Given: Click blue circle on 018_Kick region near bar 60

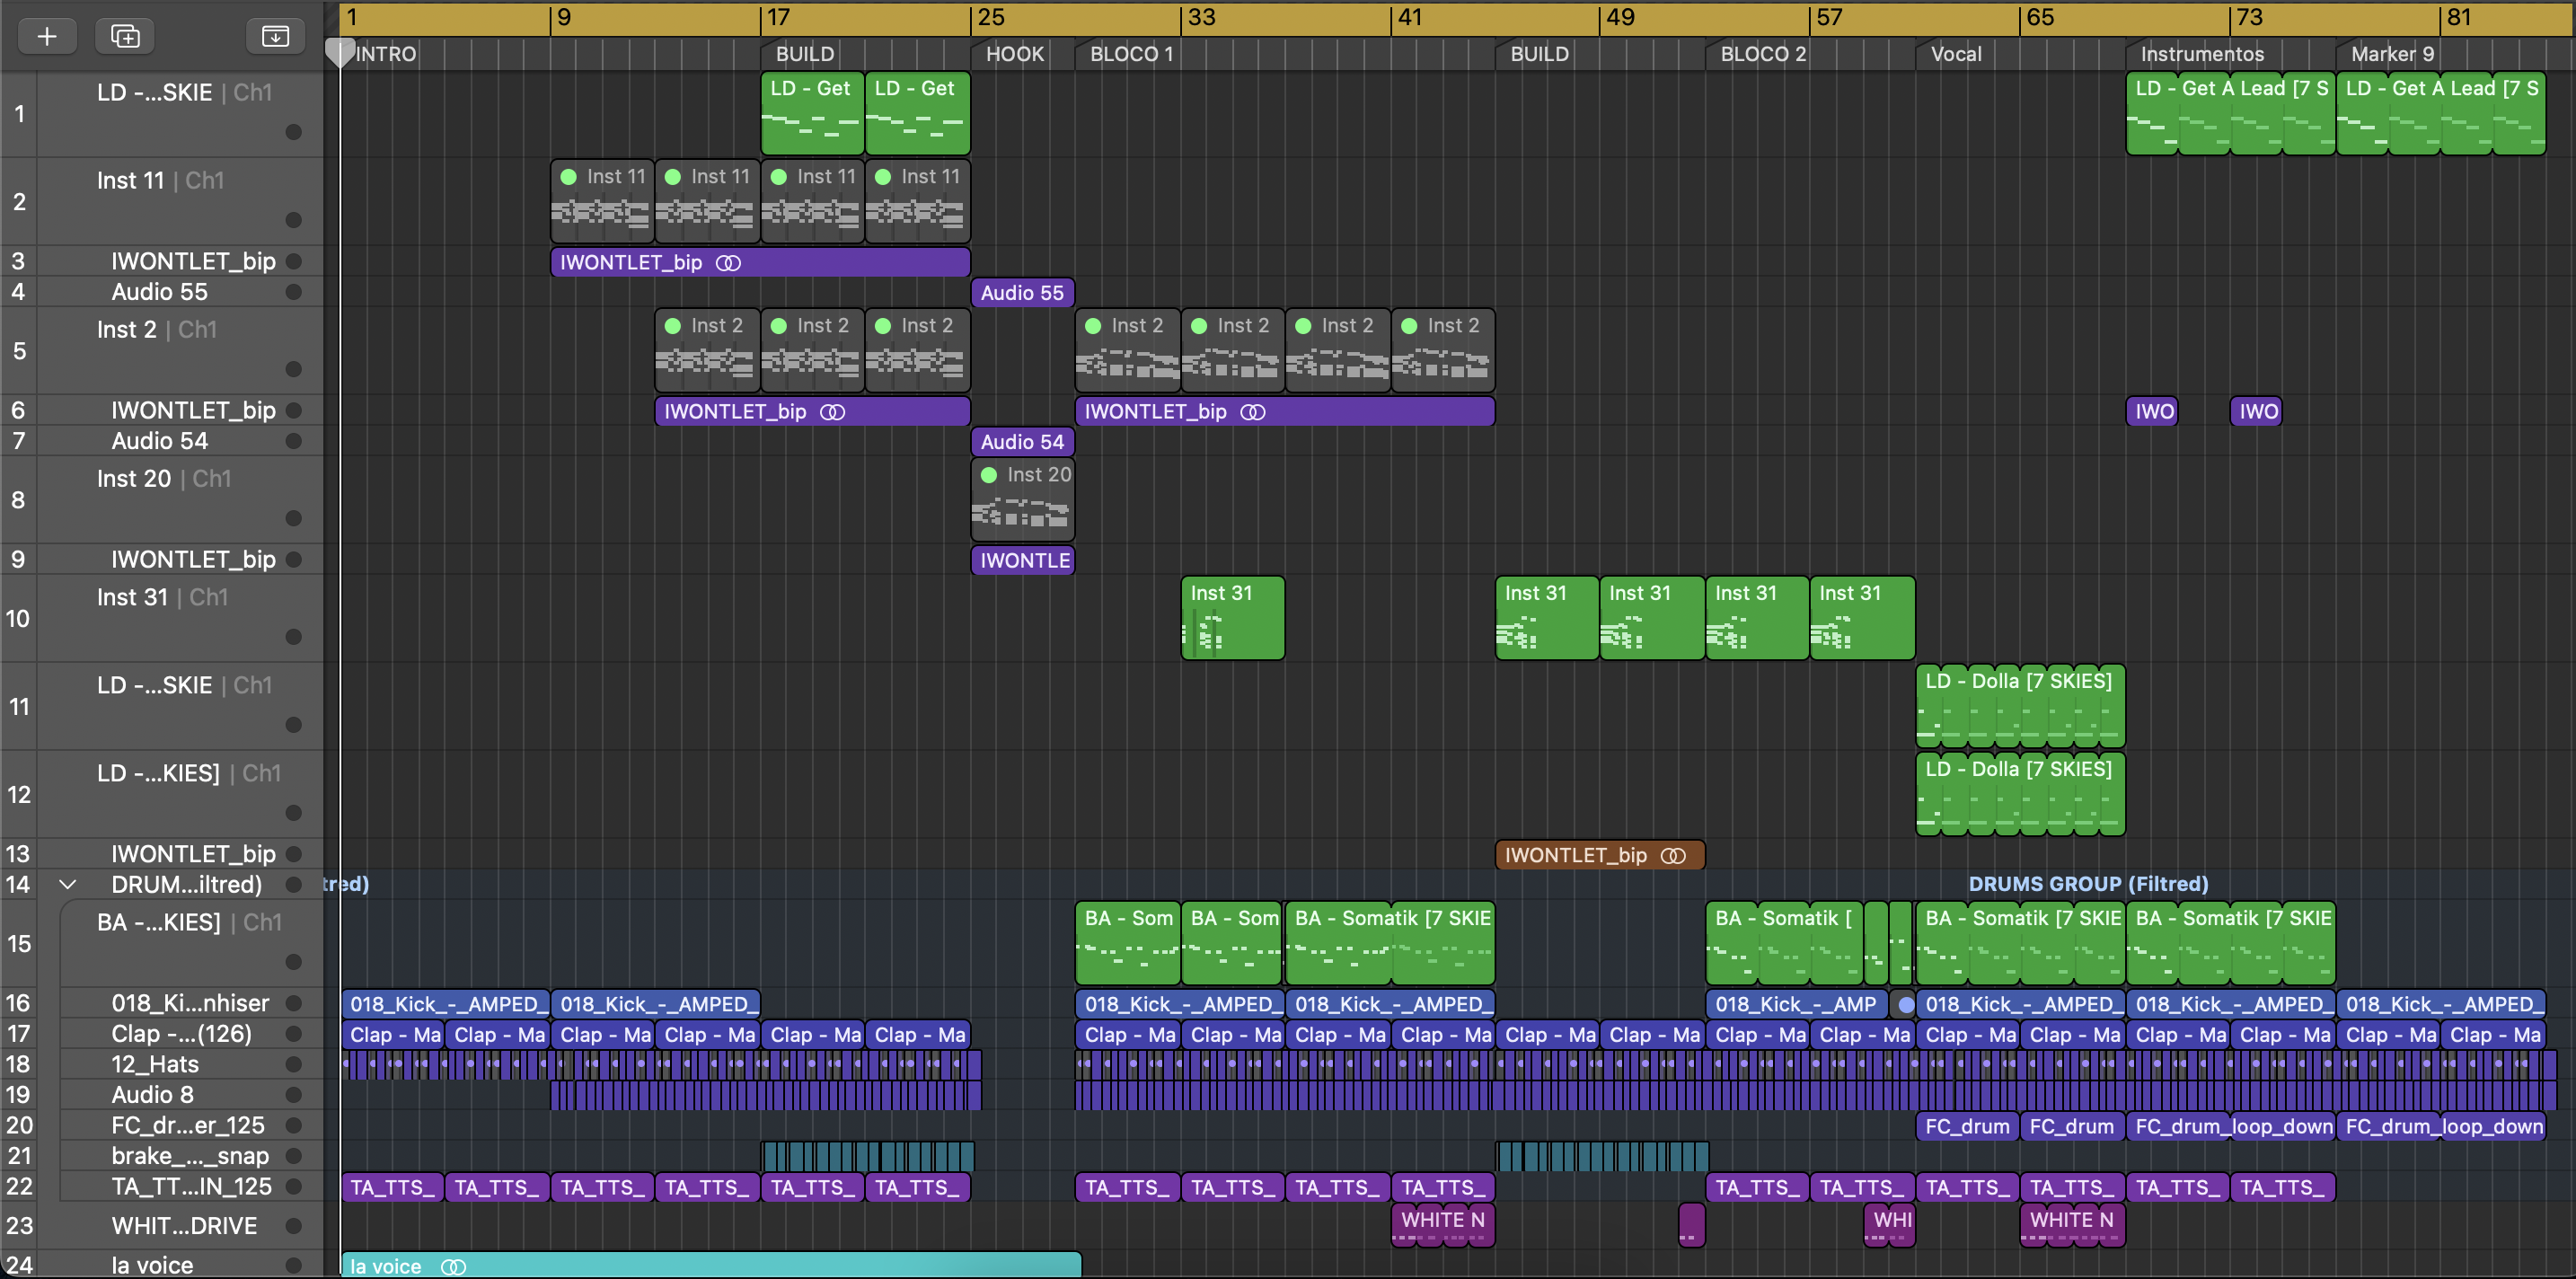Looking at the screenshot, I should (1906, 1004).
